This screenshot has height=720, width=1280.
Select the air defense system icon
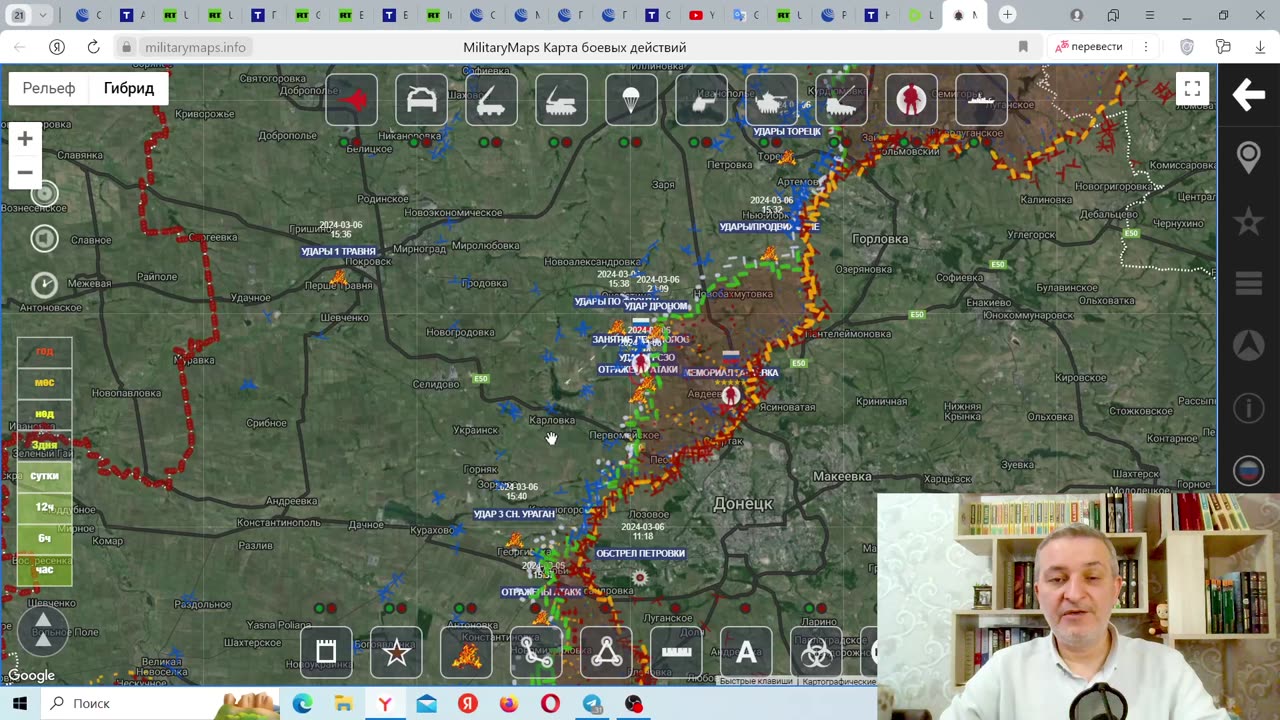pyautogui.click(x=561, y=100)
